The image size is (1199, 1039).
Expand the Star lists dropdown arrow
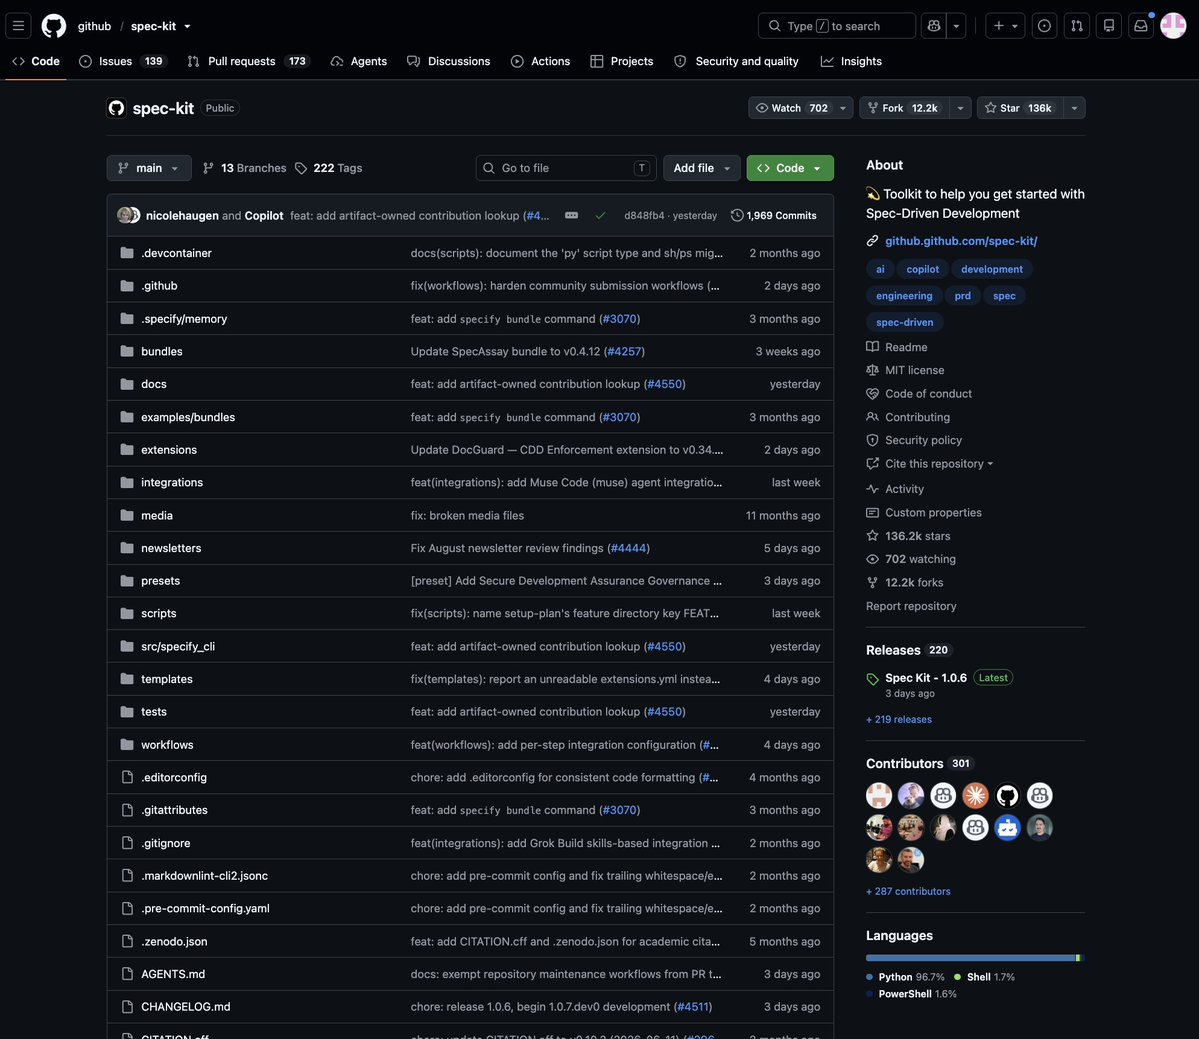click(x=1074, y=108)
